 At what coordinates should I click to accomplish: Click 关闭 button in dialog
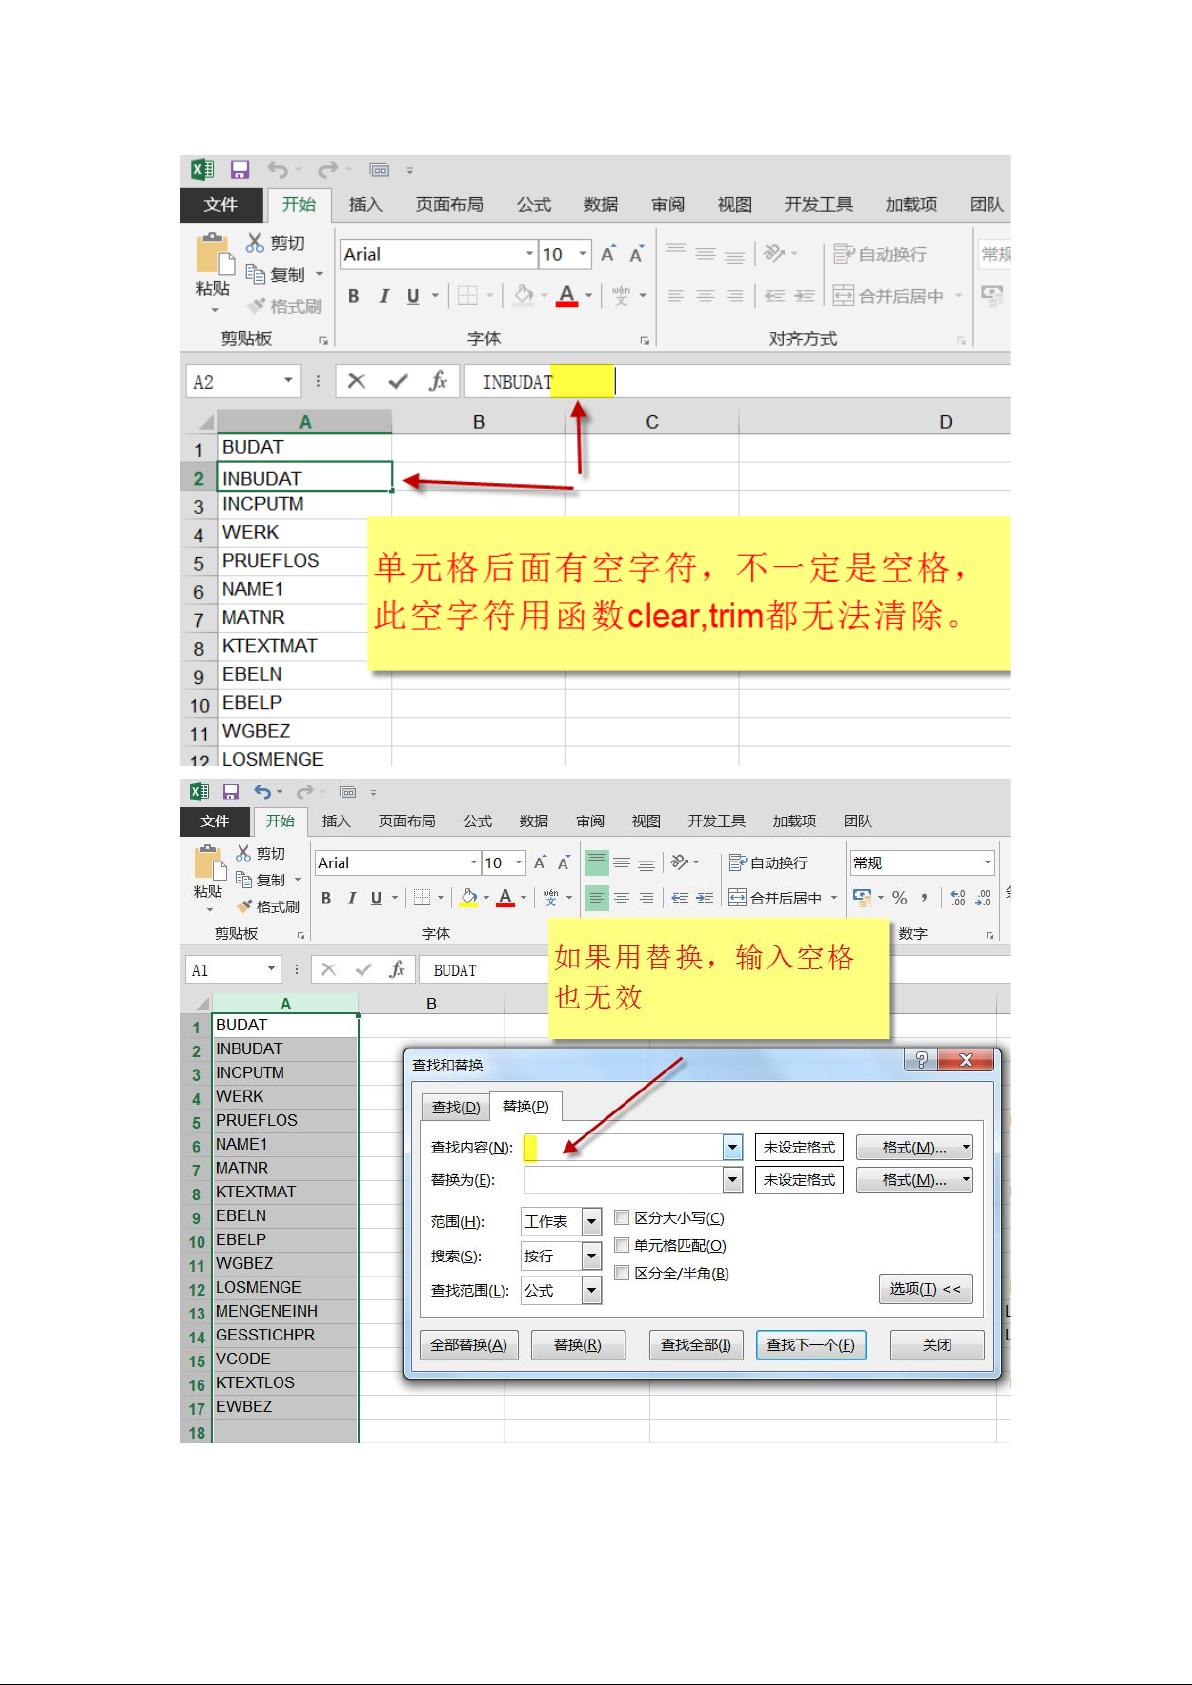point(937,1345)
